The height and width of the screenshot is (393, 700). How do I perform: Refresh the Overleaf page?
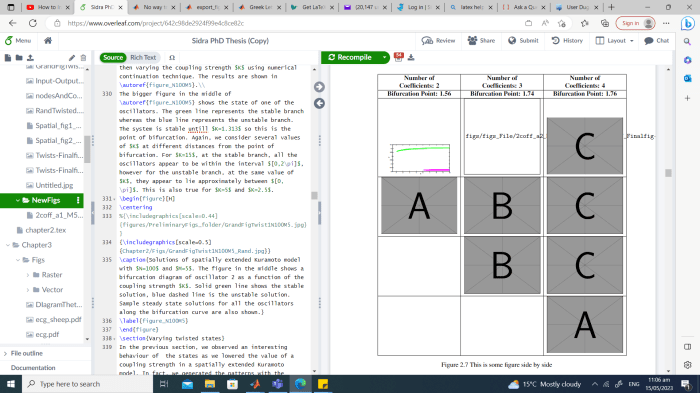point(33,23)
